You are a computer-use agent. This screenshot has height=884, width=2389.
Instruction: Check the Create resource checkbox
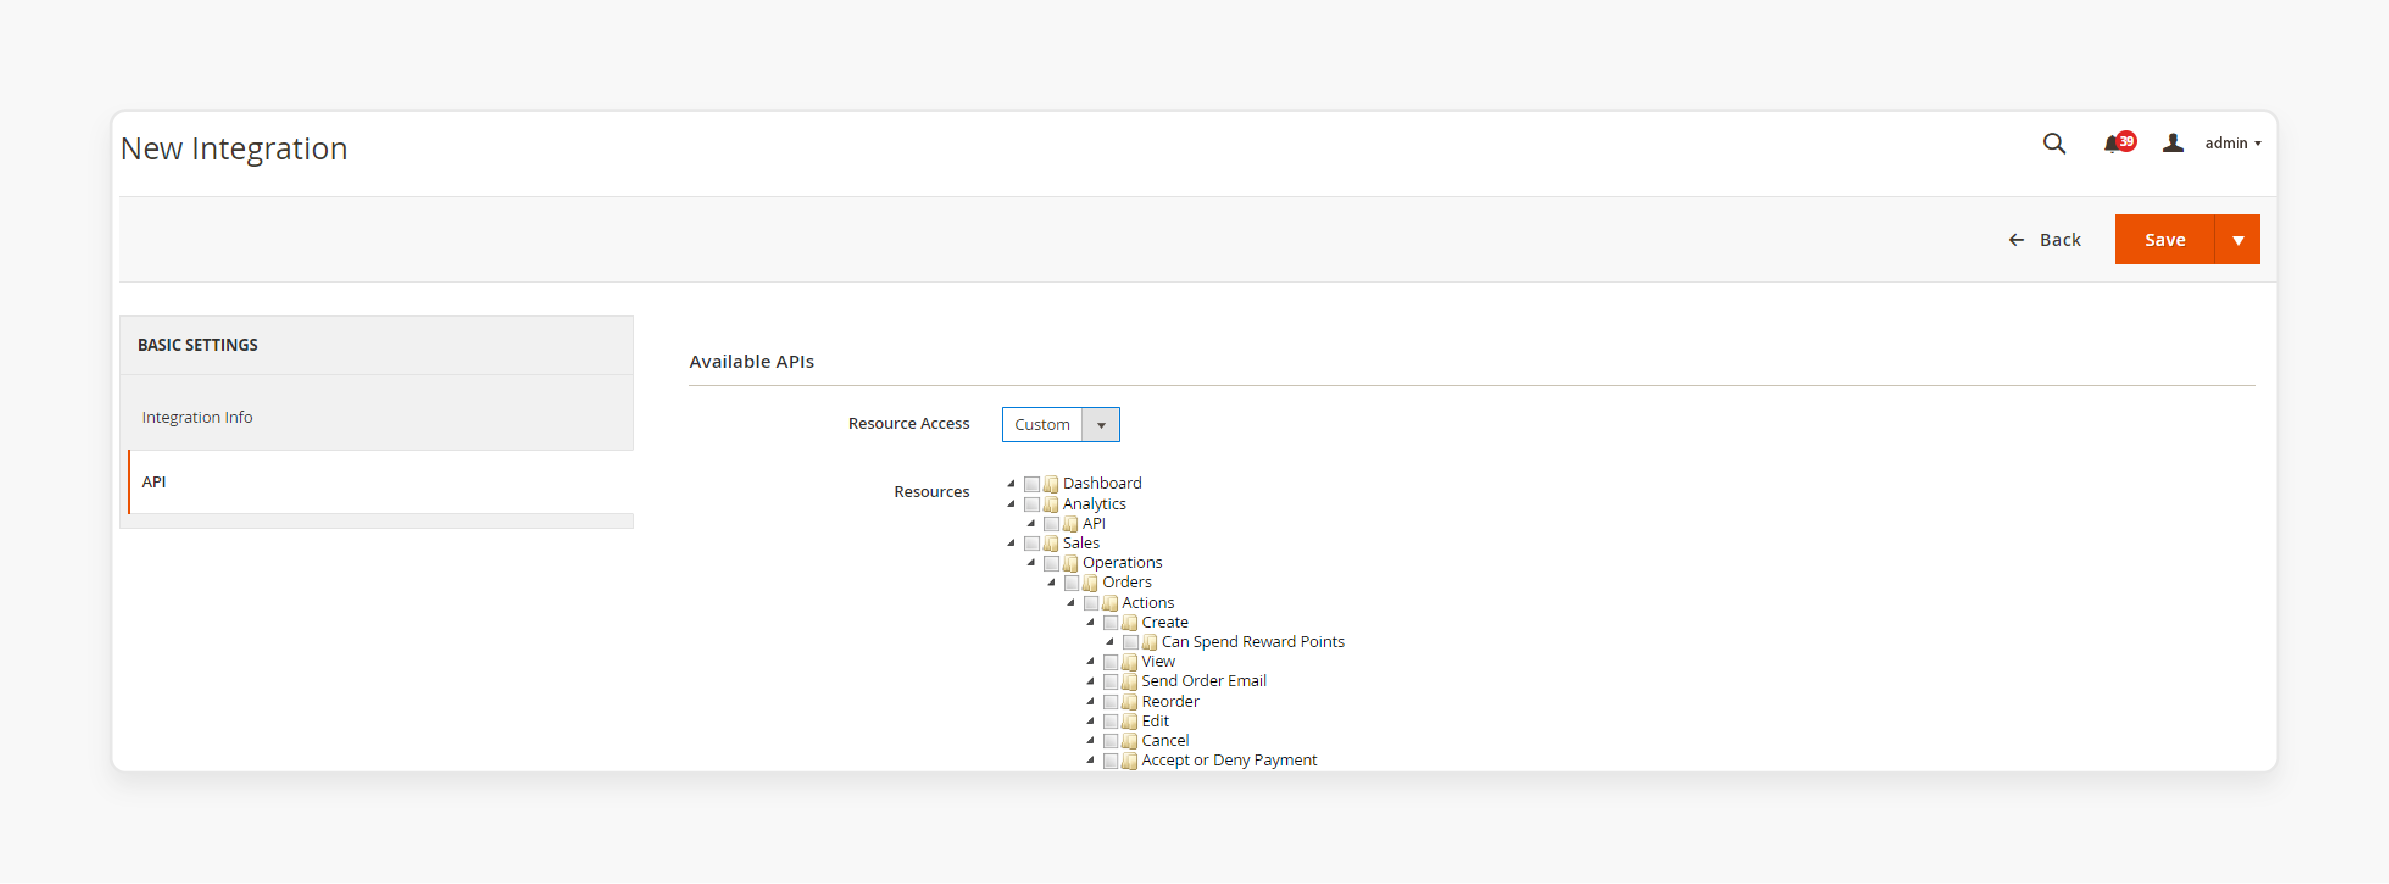coord(1111,622)
